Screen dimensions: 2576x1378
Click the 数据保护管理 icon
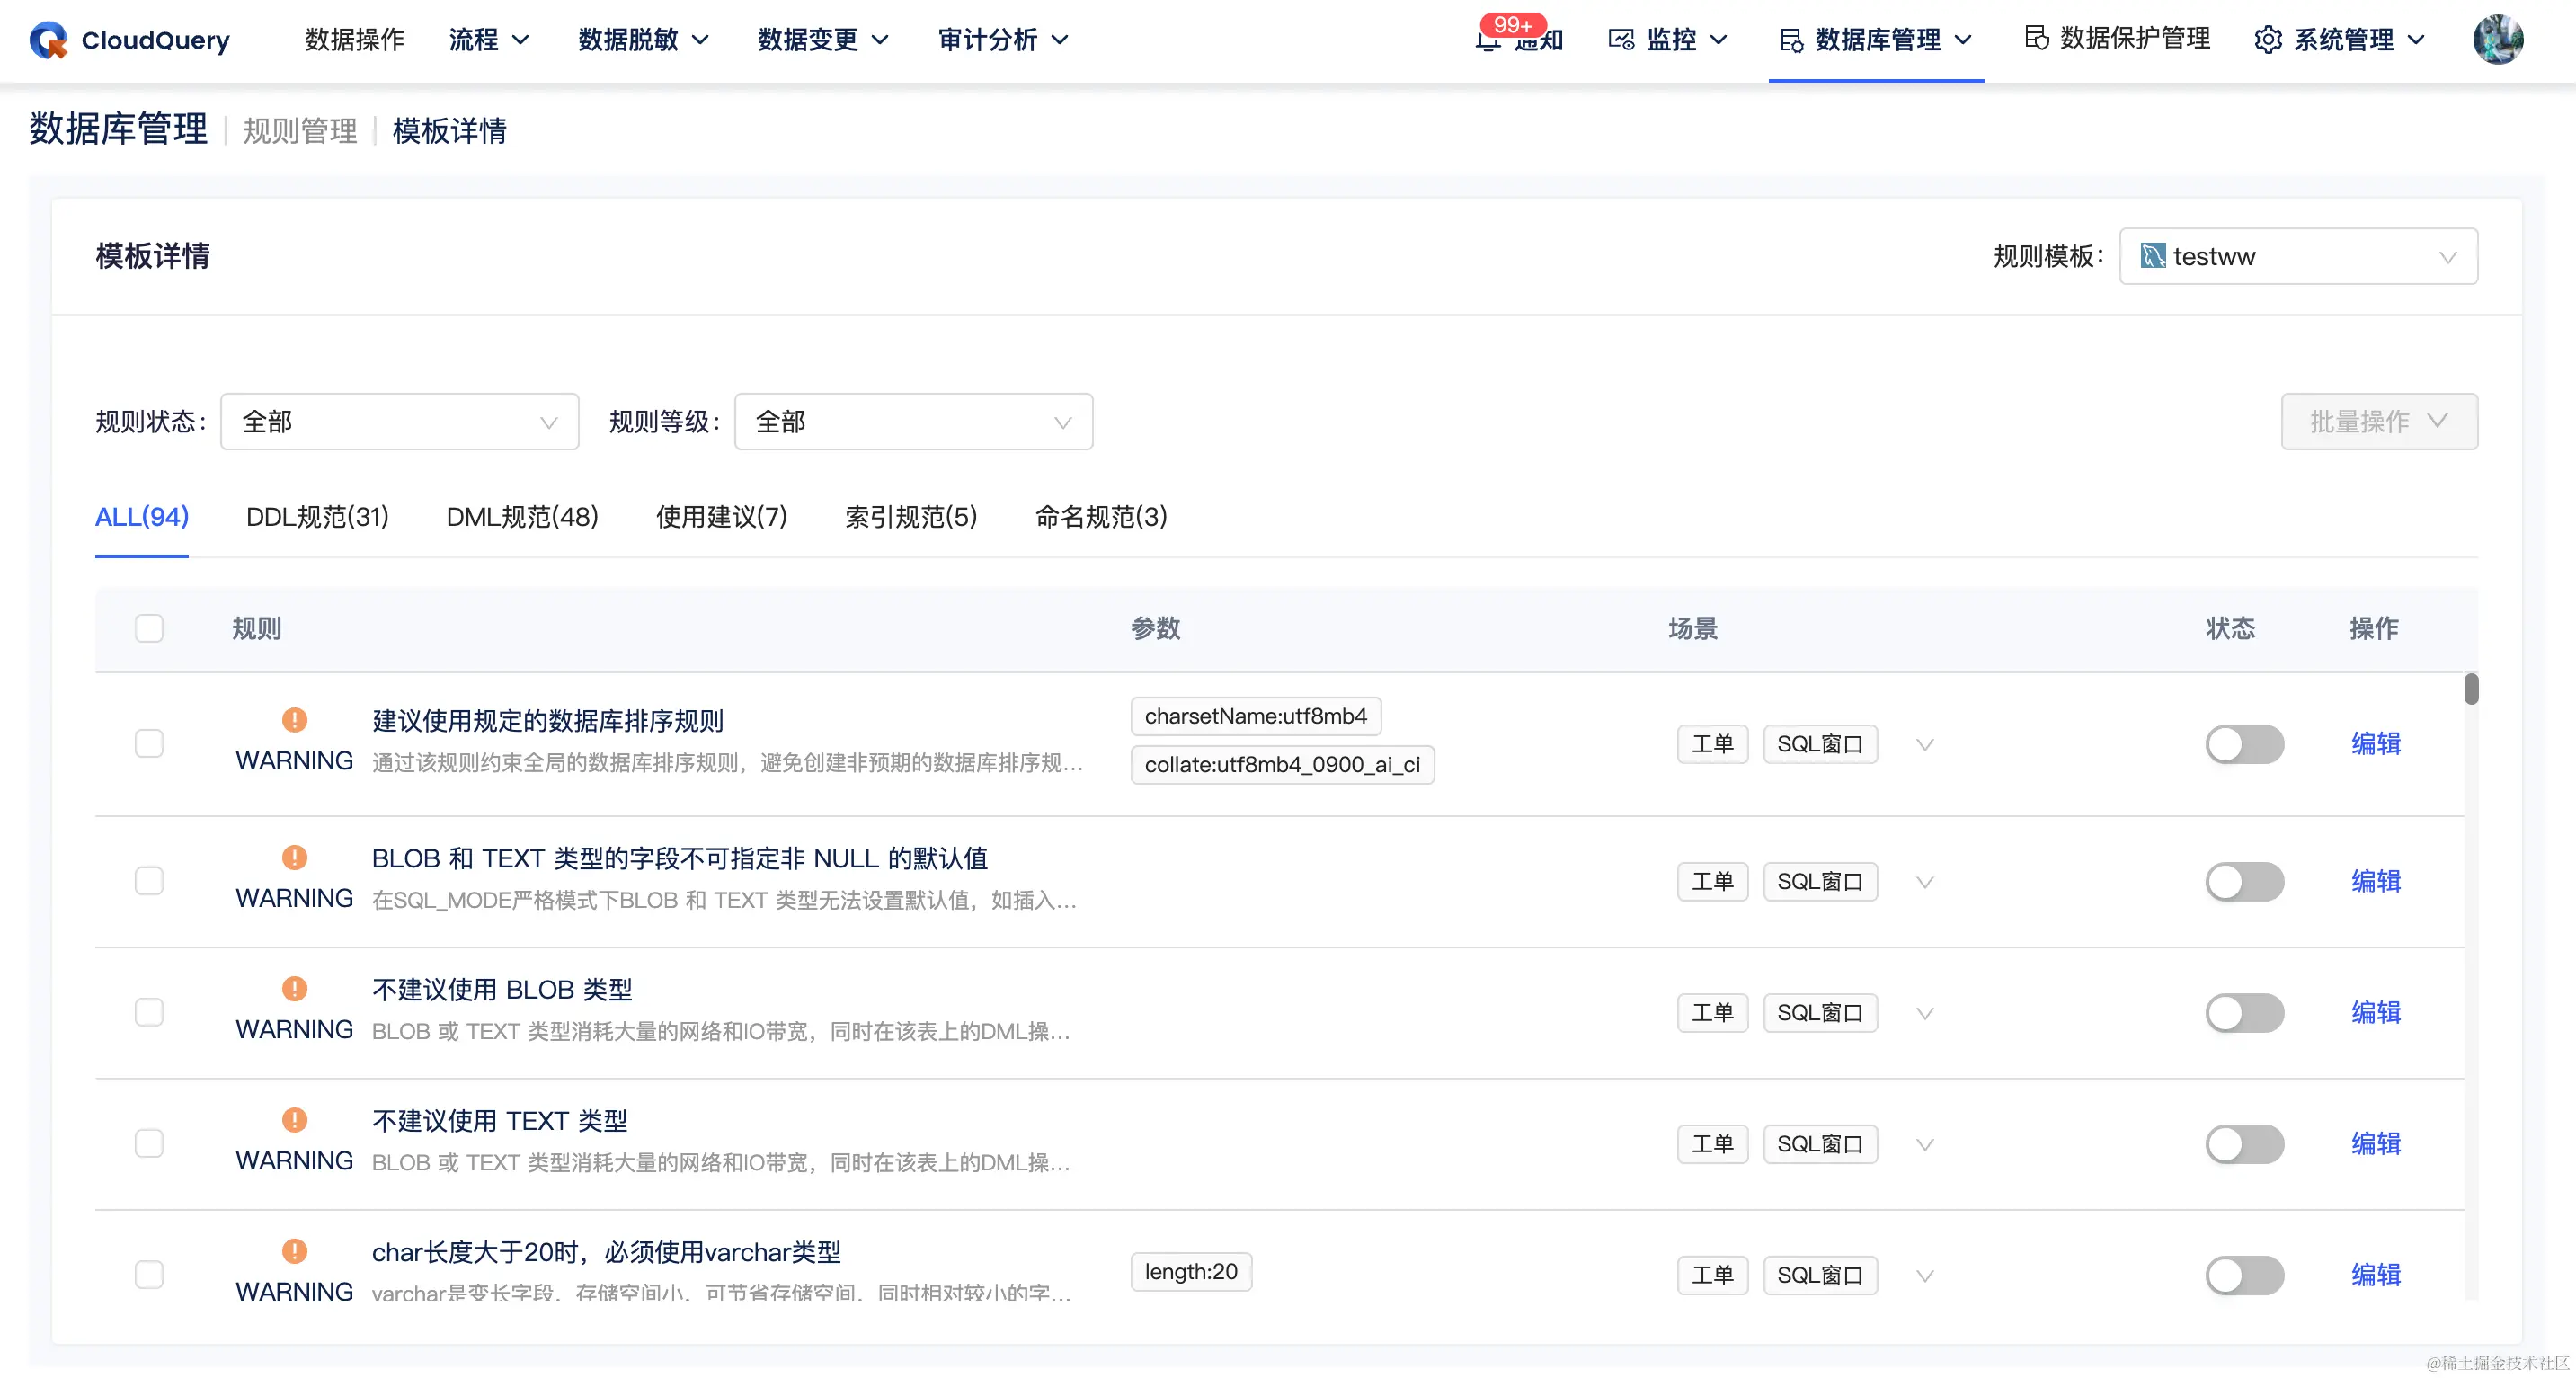coord(2037,37)
